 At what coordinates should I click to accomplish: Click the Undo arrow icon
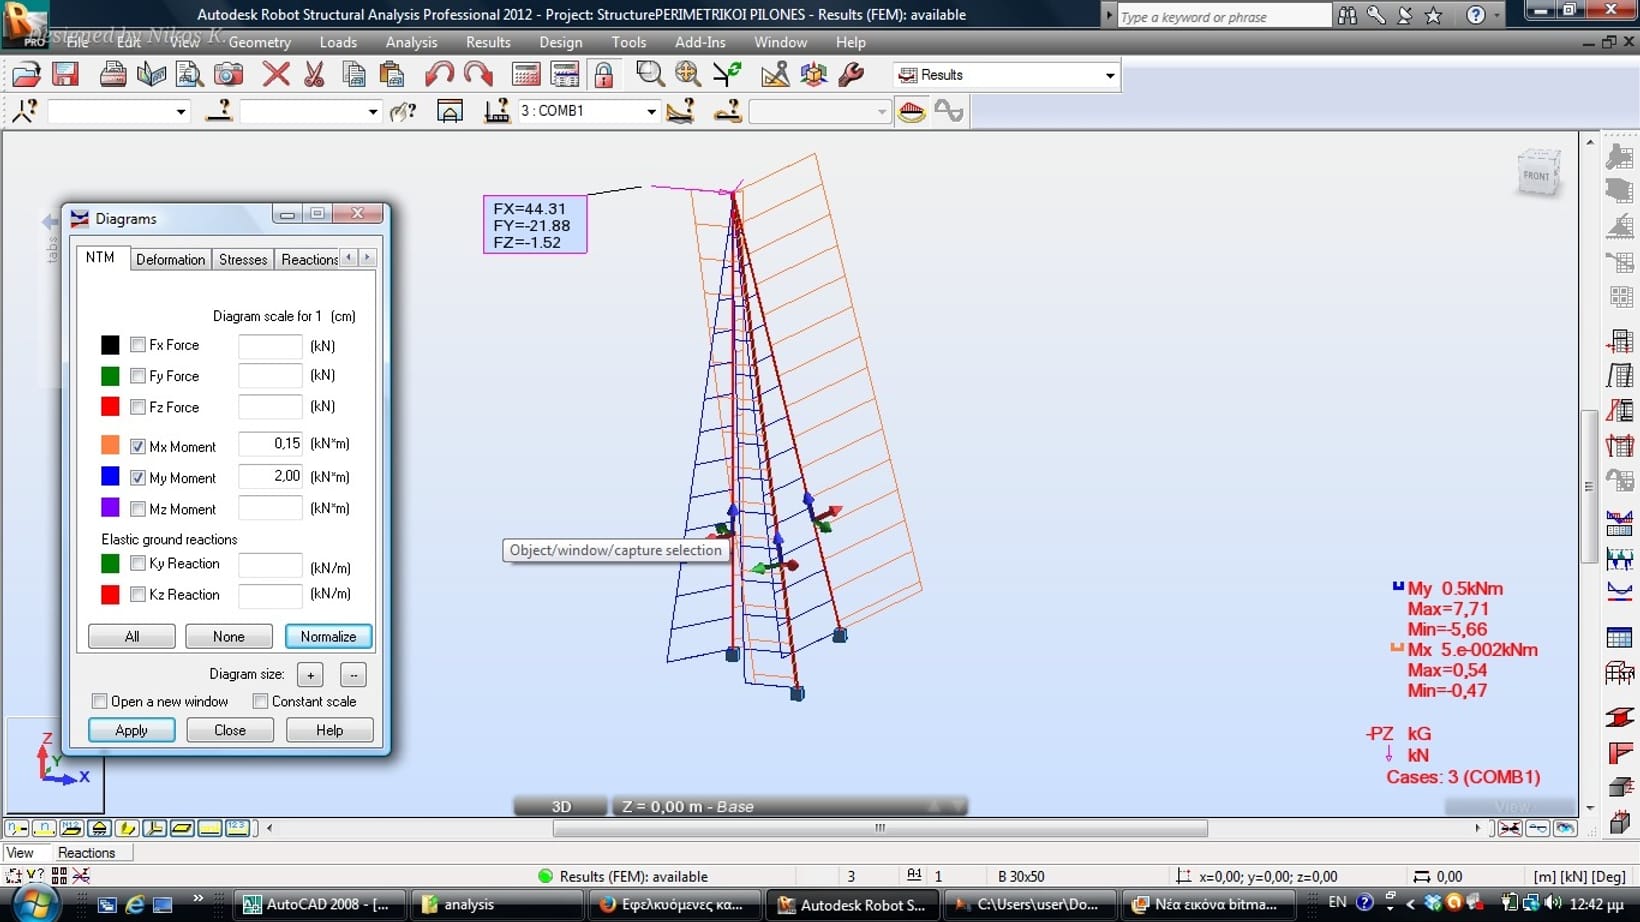(439, 75)
